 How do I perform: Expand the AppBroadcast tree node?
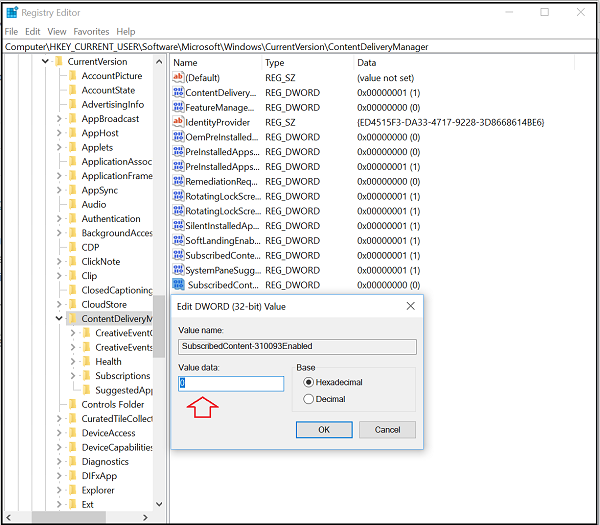click(59, 119)
